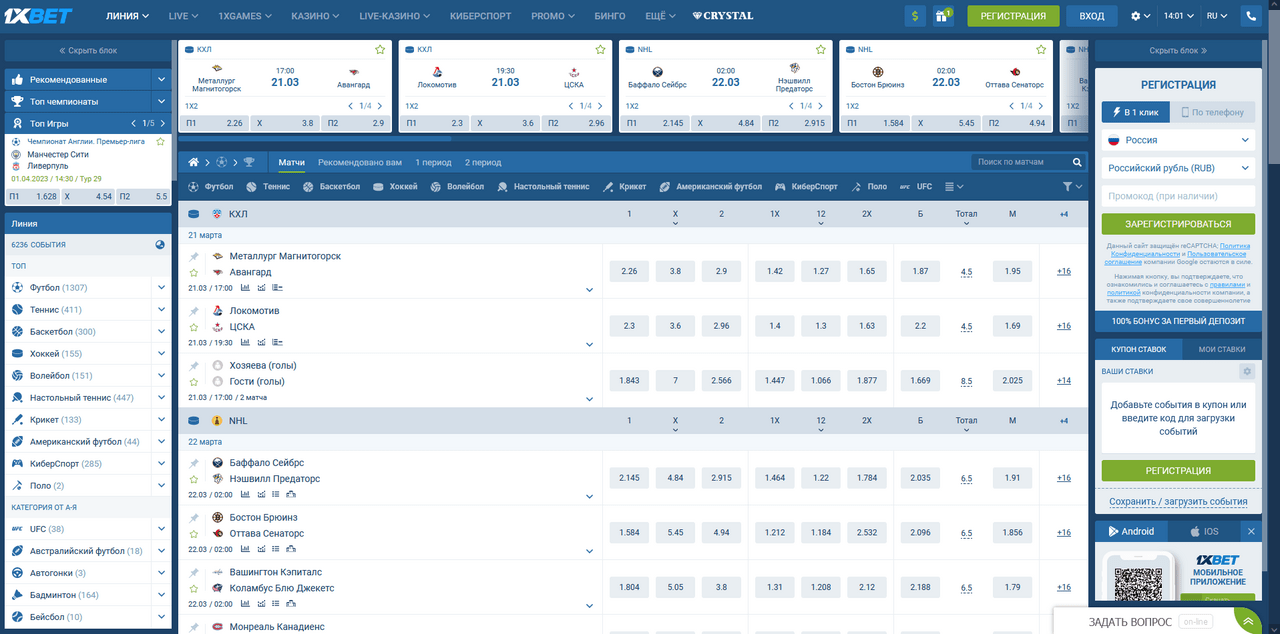Go to previous market on first КХЛ card
The width and height of the screenshot is (1280, 634).
click(x=350, y=106)
